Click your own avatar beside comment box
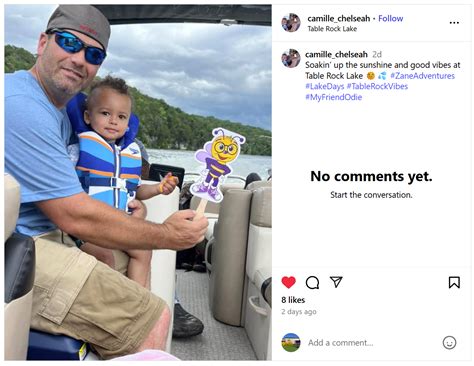 tap(291, 342)
